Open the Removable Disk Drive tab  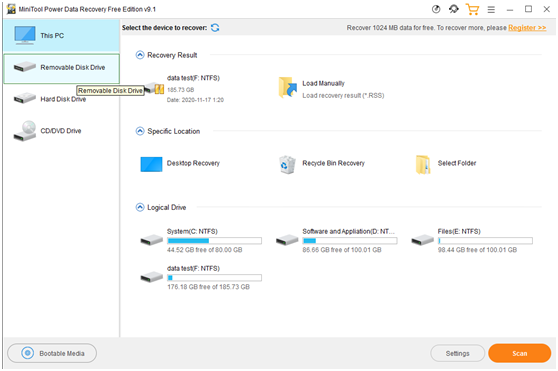[x=62, y=69]
